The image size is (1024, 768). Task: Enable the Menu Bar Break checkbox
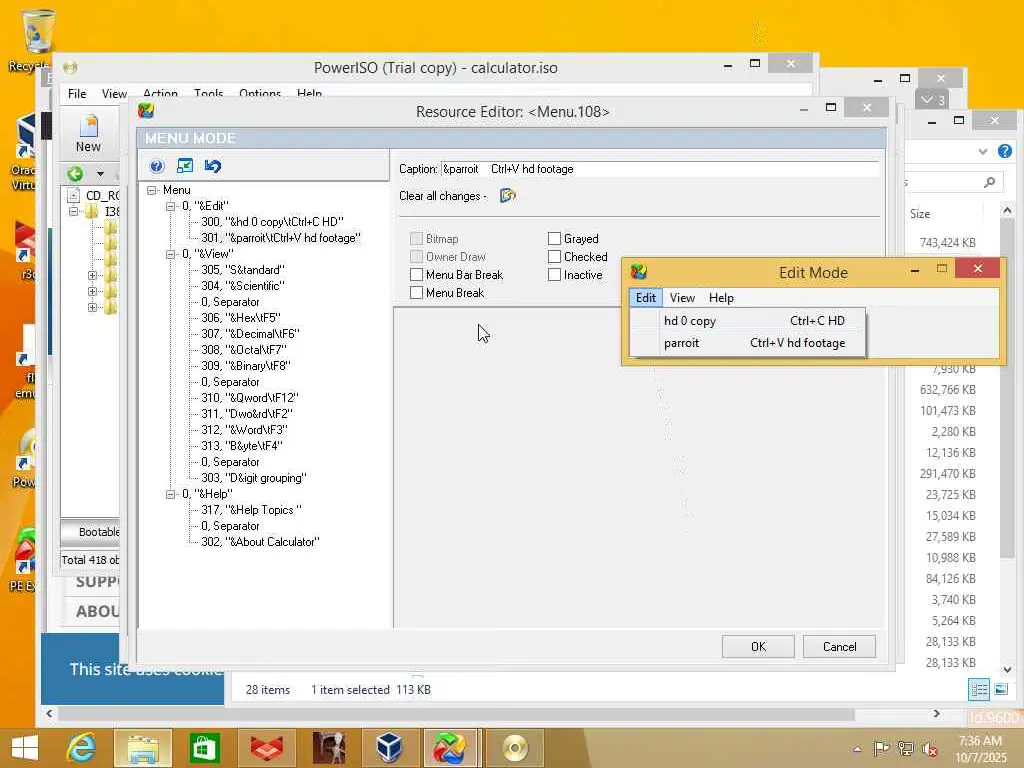tap(417, 274)
